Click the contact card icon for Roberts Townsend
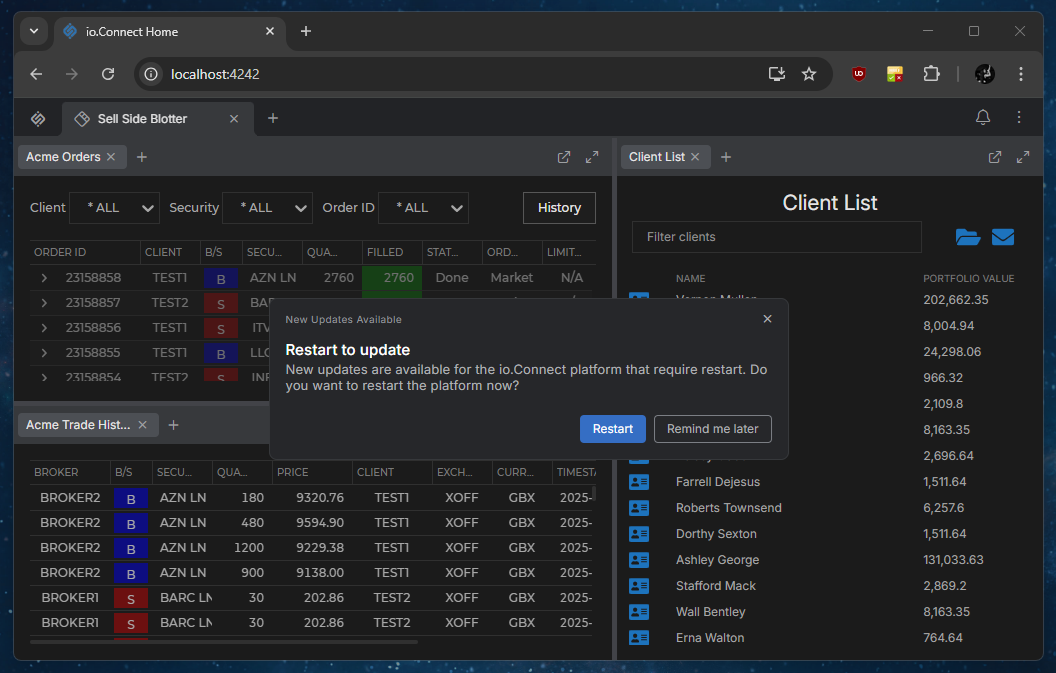Image resolution: width=1056 pixels, height=673 pixels. [638, 508]
